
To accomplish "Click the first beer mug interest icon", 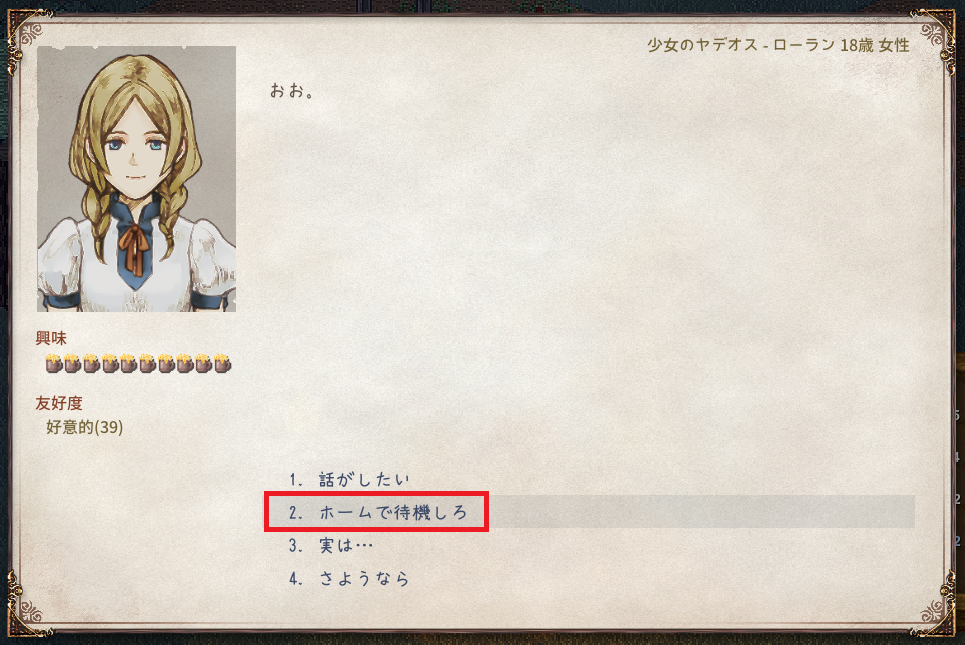I will click(54, 364).
